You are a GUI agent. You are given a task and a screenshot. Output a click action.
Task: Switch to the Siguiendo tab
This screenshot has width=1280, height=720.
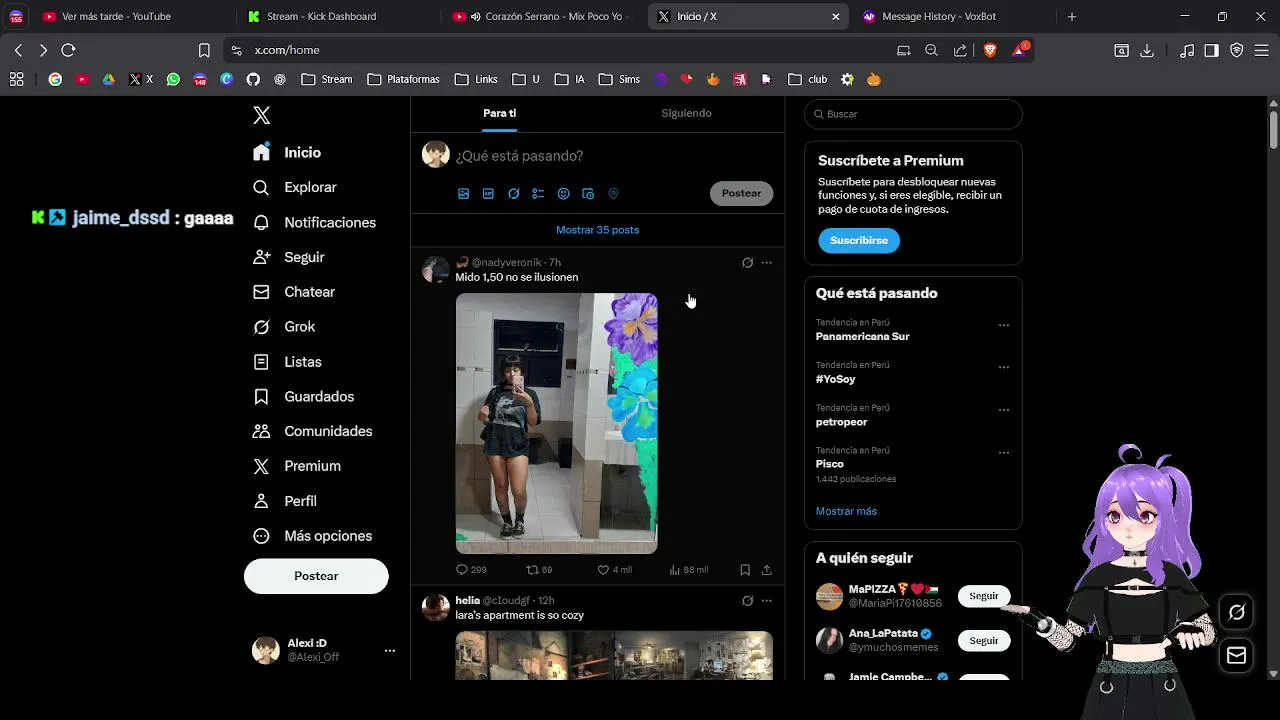686,113
